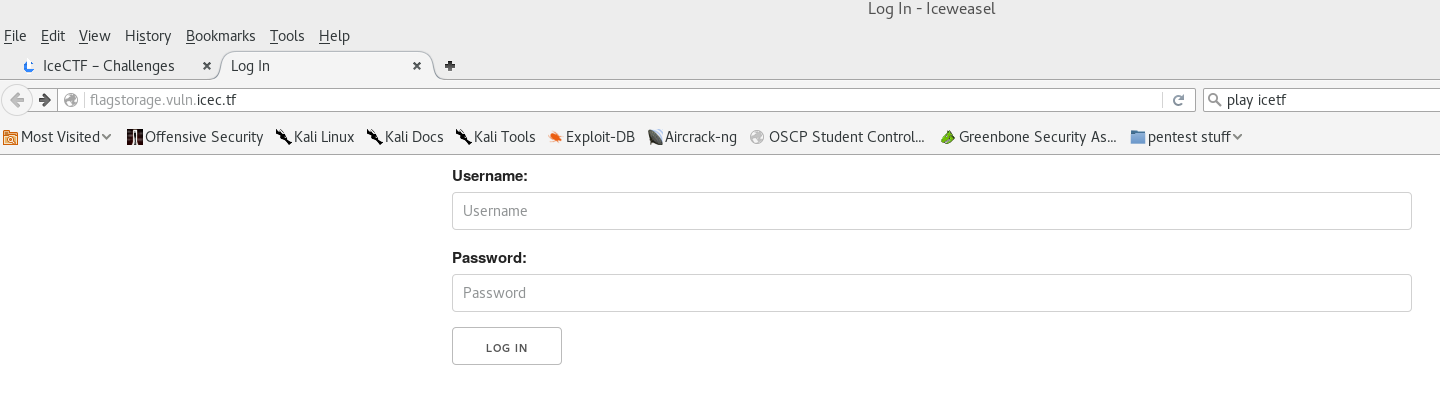Screen dimensions: 1440x395
Task: Open the Aircrack-ng bookmark
Action: pos(692,137)
